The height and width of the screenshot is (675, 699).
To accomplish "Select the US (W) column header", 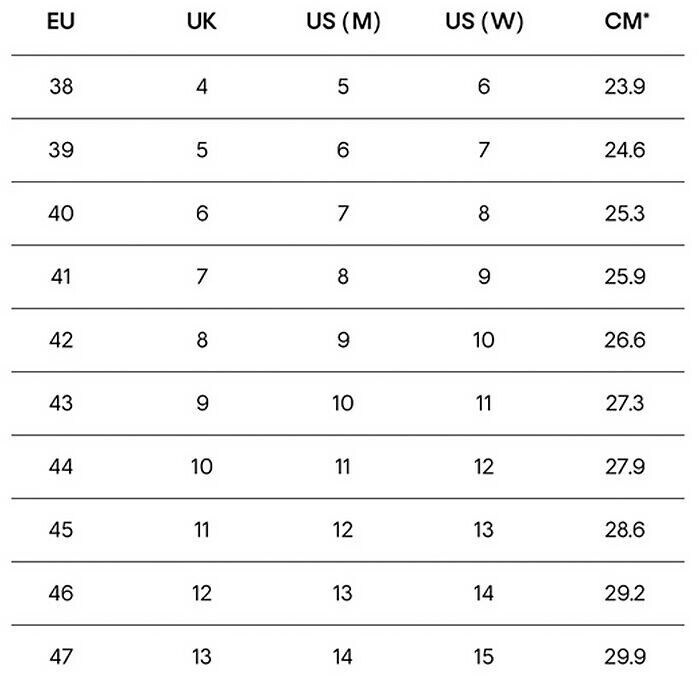I will tap(484, 21).
